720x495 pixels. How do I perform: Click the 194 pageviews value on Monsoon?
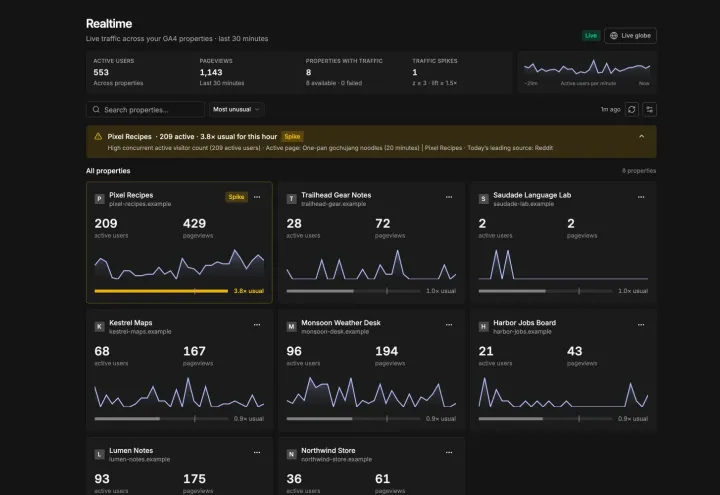tap(387, 351)
